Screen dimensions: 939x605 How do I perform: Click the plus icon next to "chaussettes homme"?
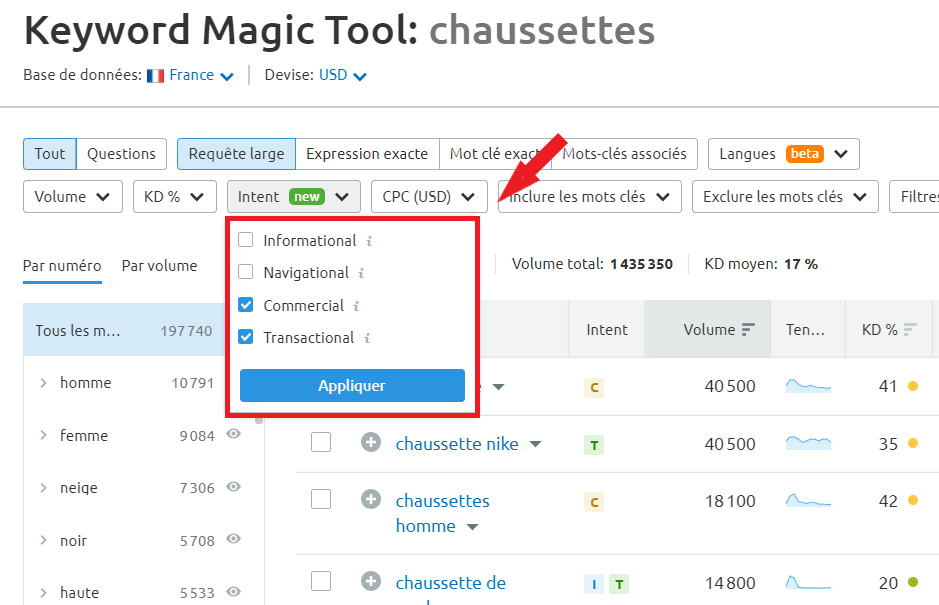(371, 501)
